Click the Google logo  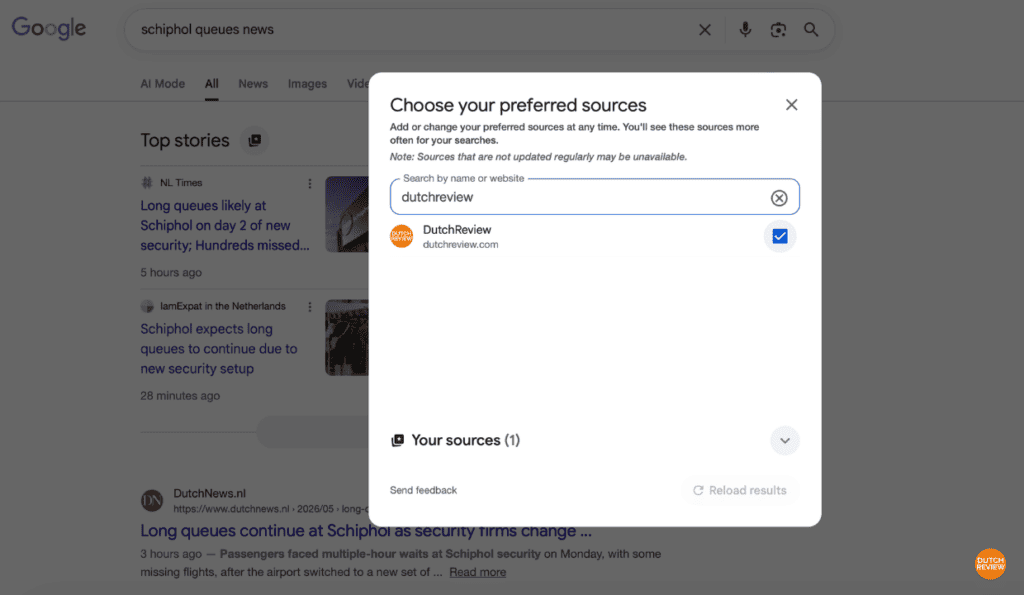coord(49,28)
